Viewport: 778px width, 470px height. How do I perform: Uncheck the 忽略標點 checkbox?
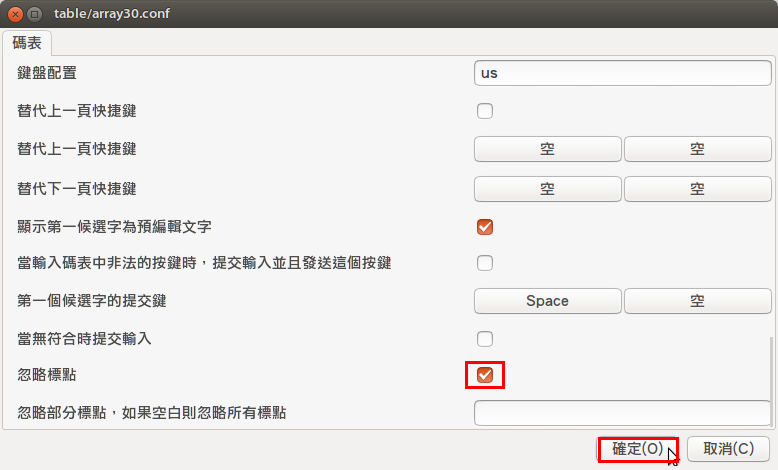coord(485,375)
